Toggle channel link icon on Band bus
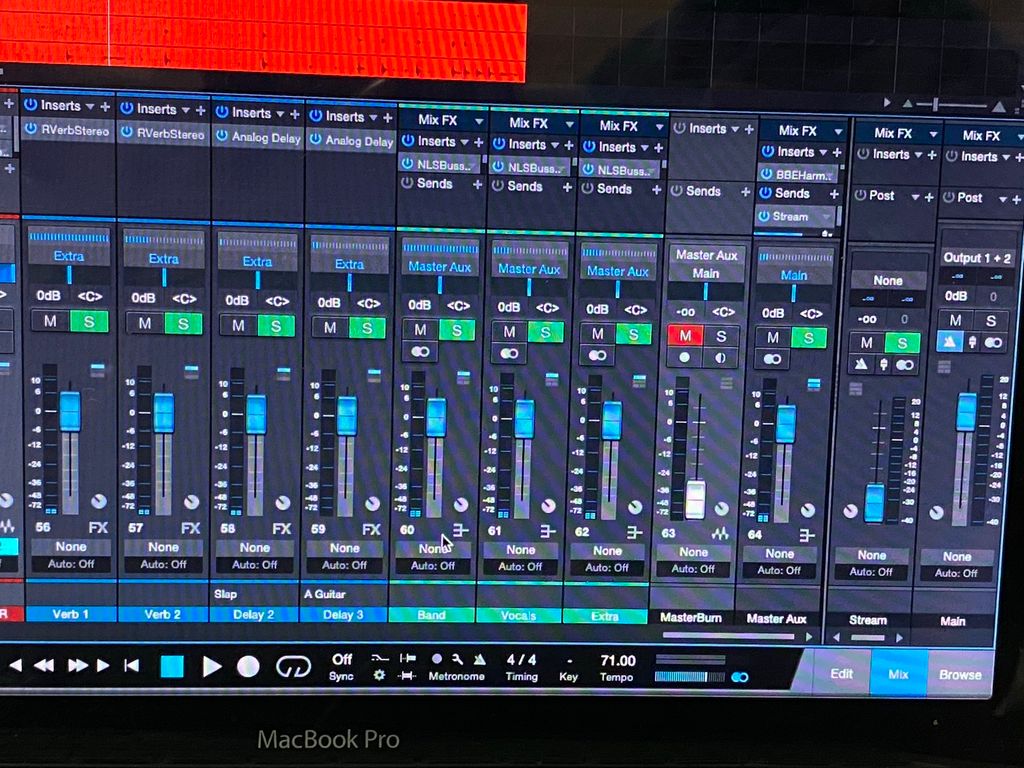 click(x=419, y=352)
